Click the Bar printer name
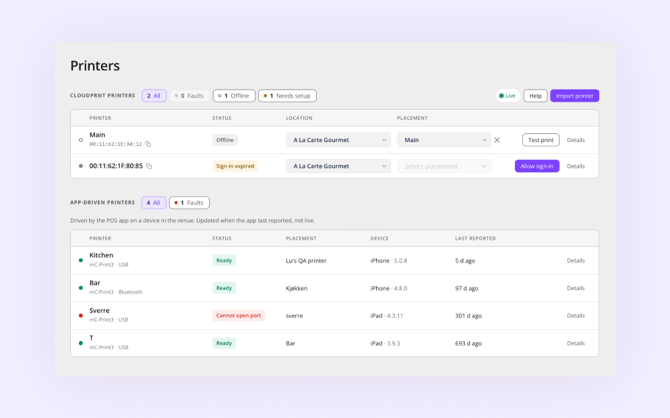Screen dimensions: 670x418 click(x=95, y=283)
